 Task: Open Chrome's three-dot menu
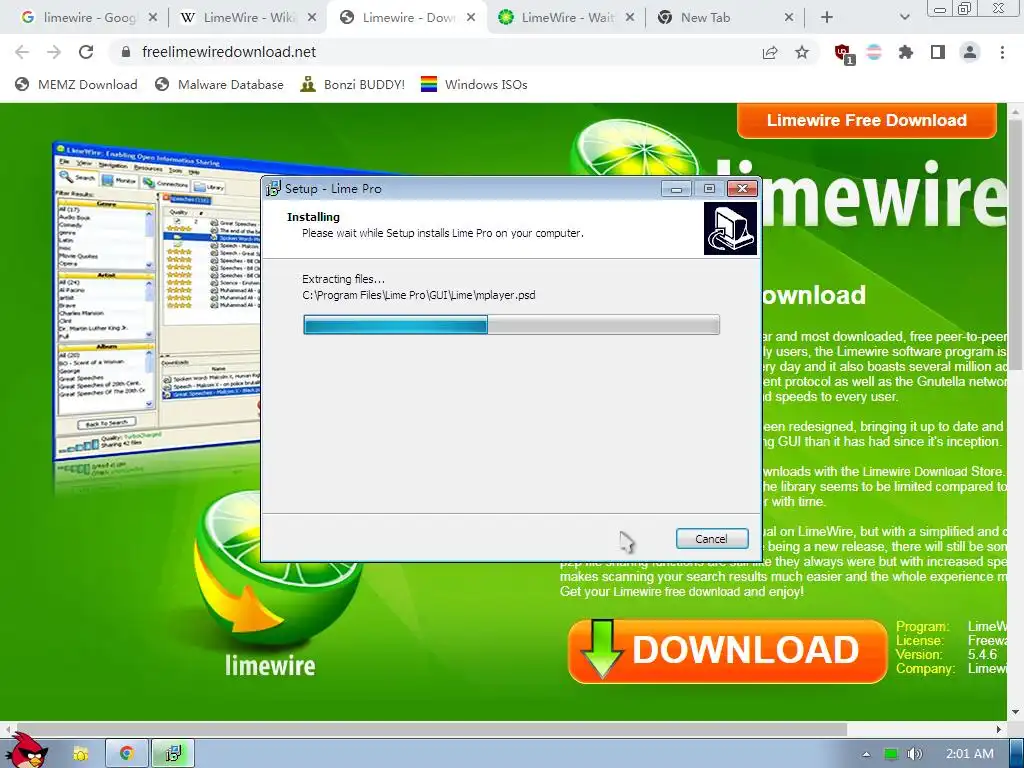[1002, 52]
